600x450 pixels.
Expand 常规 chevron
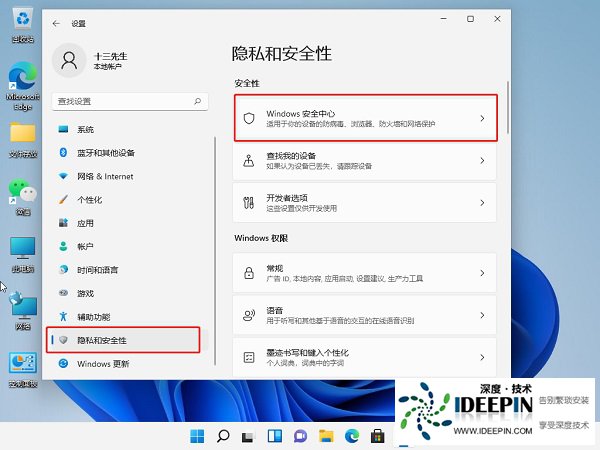pyautogui.click(x=482, y=273)
